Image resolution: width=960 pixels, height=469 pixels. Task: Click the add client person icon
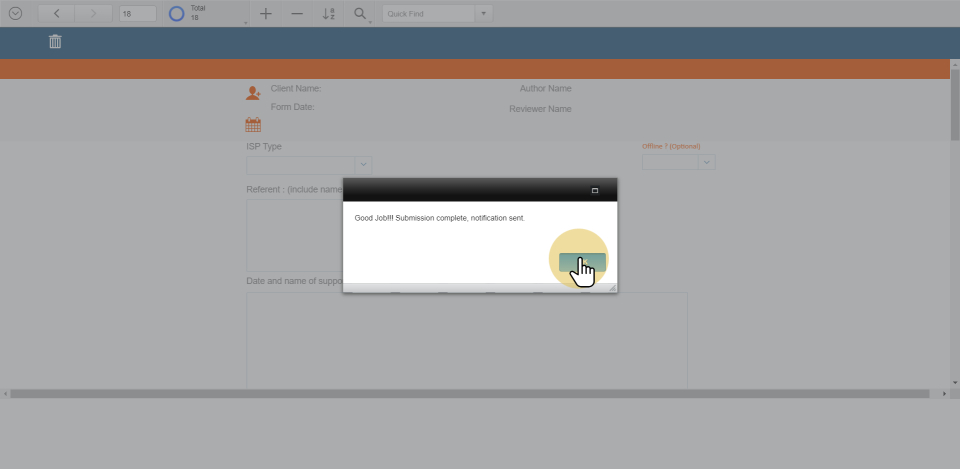tap(253, 93)
